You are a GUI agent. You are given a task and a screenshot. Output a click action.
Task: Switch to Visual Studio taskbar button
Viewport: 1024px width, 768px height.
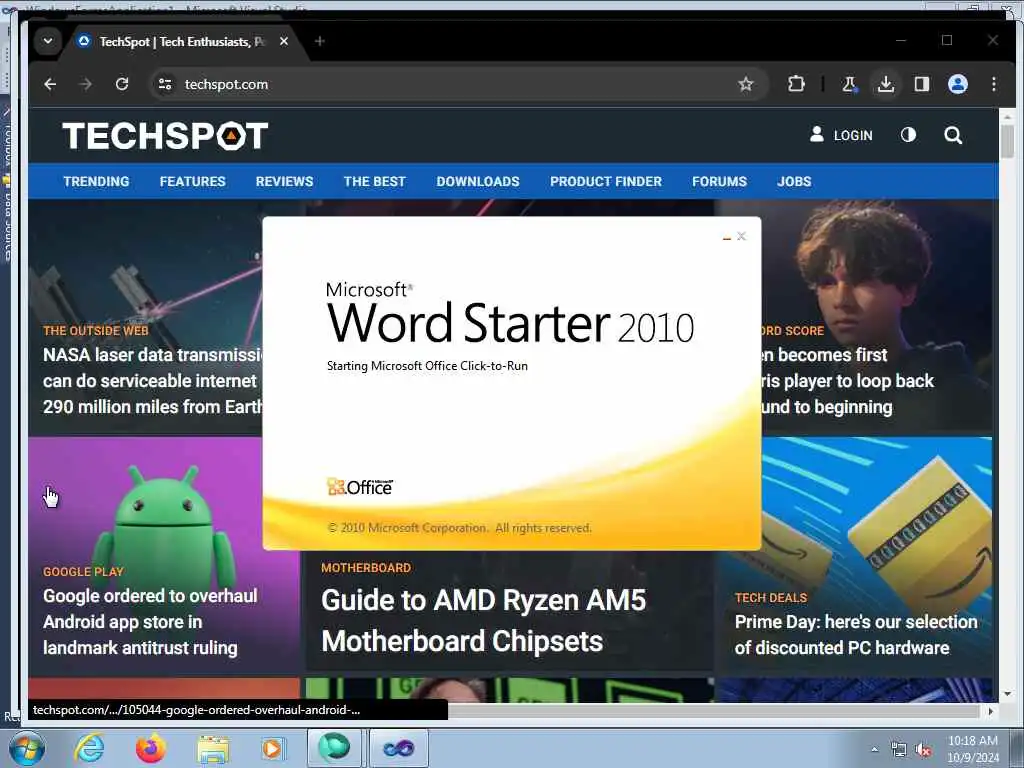tap(399, 748)
